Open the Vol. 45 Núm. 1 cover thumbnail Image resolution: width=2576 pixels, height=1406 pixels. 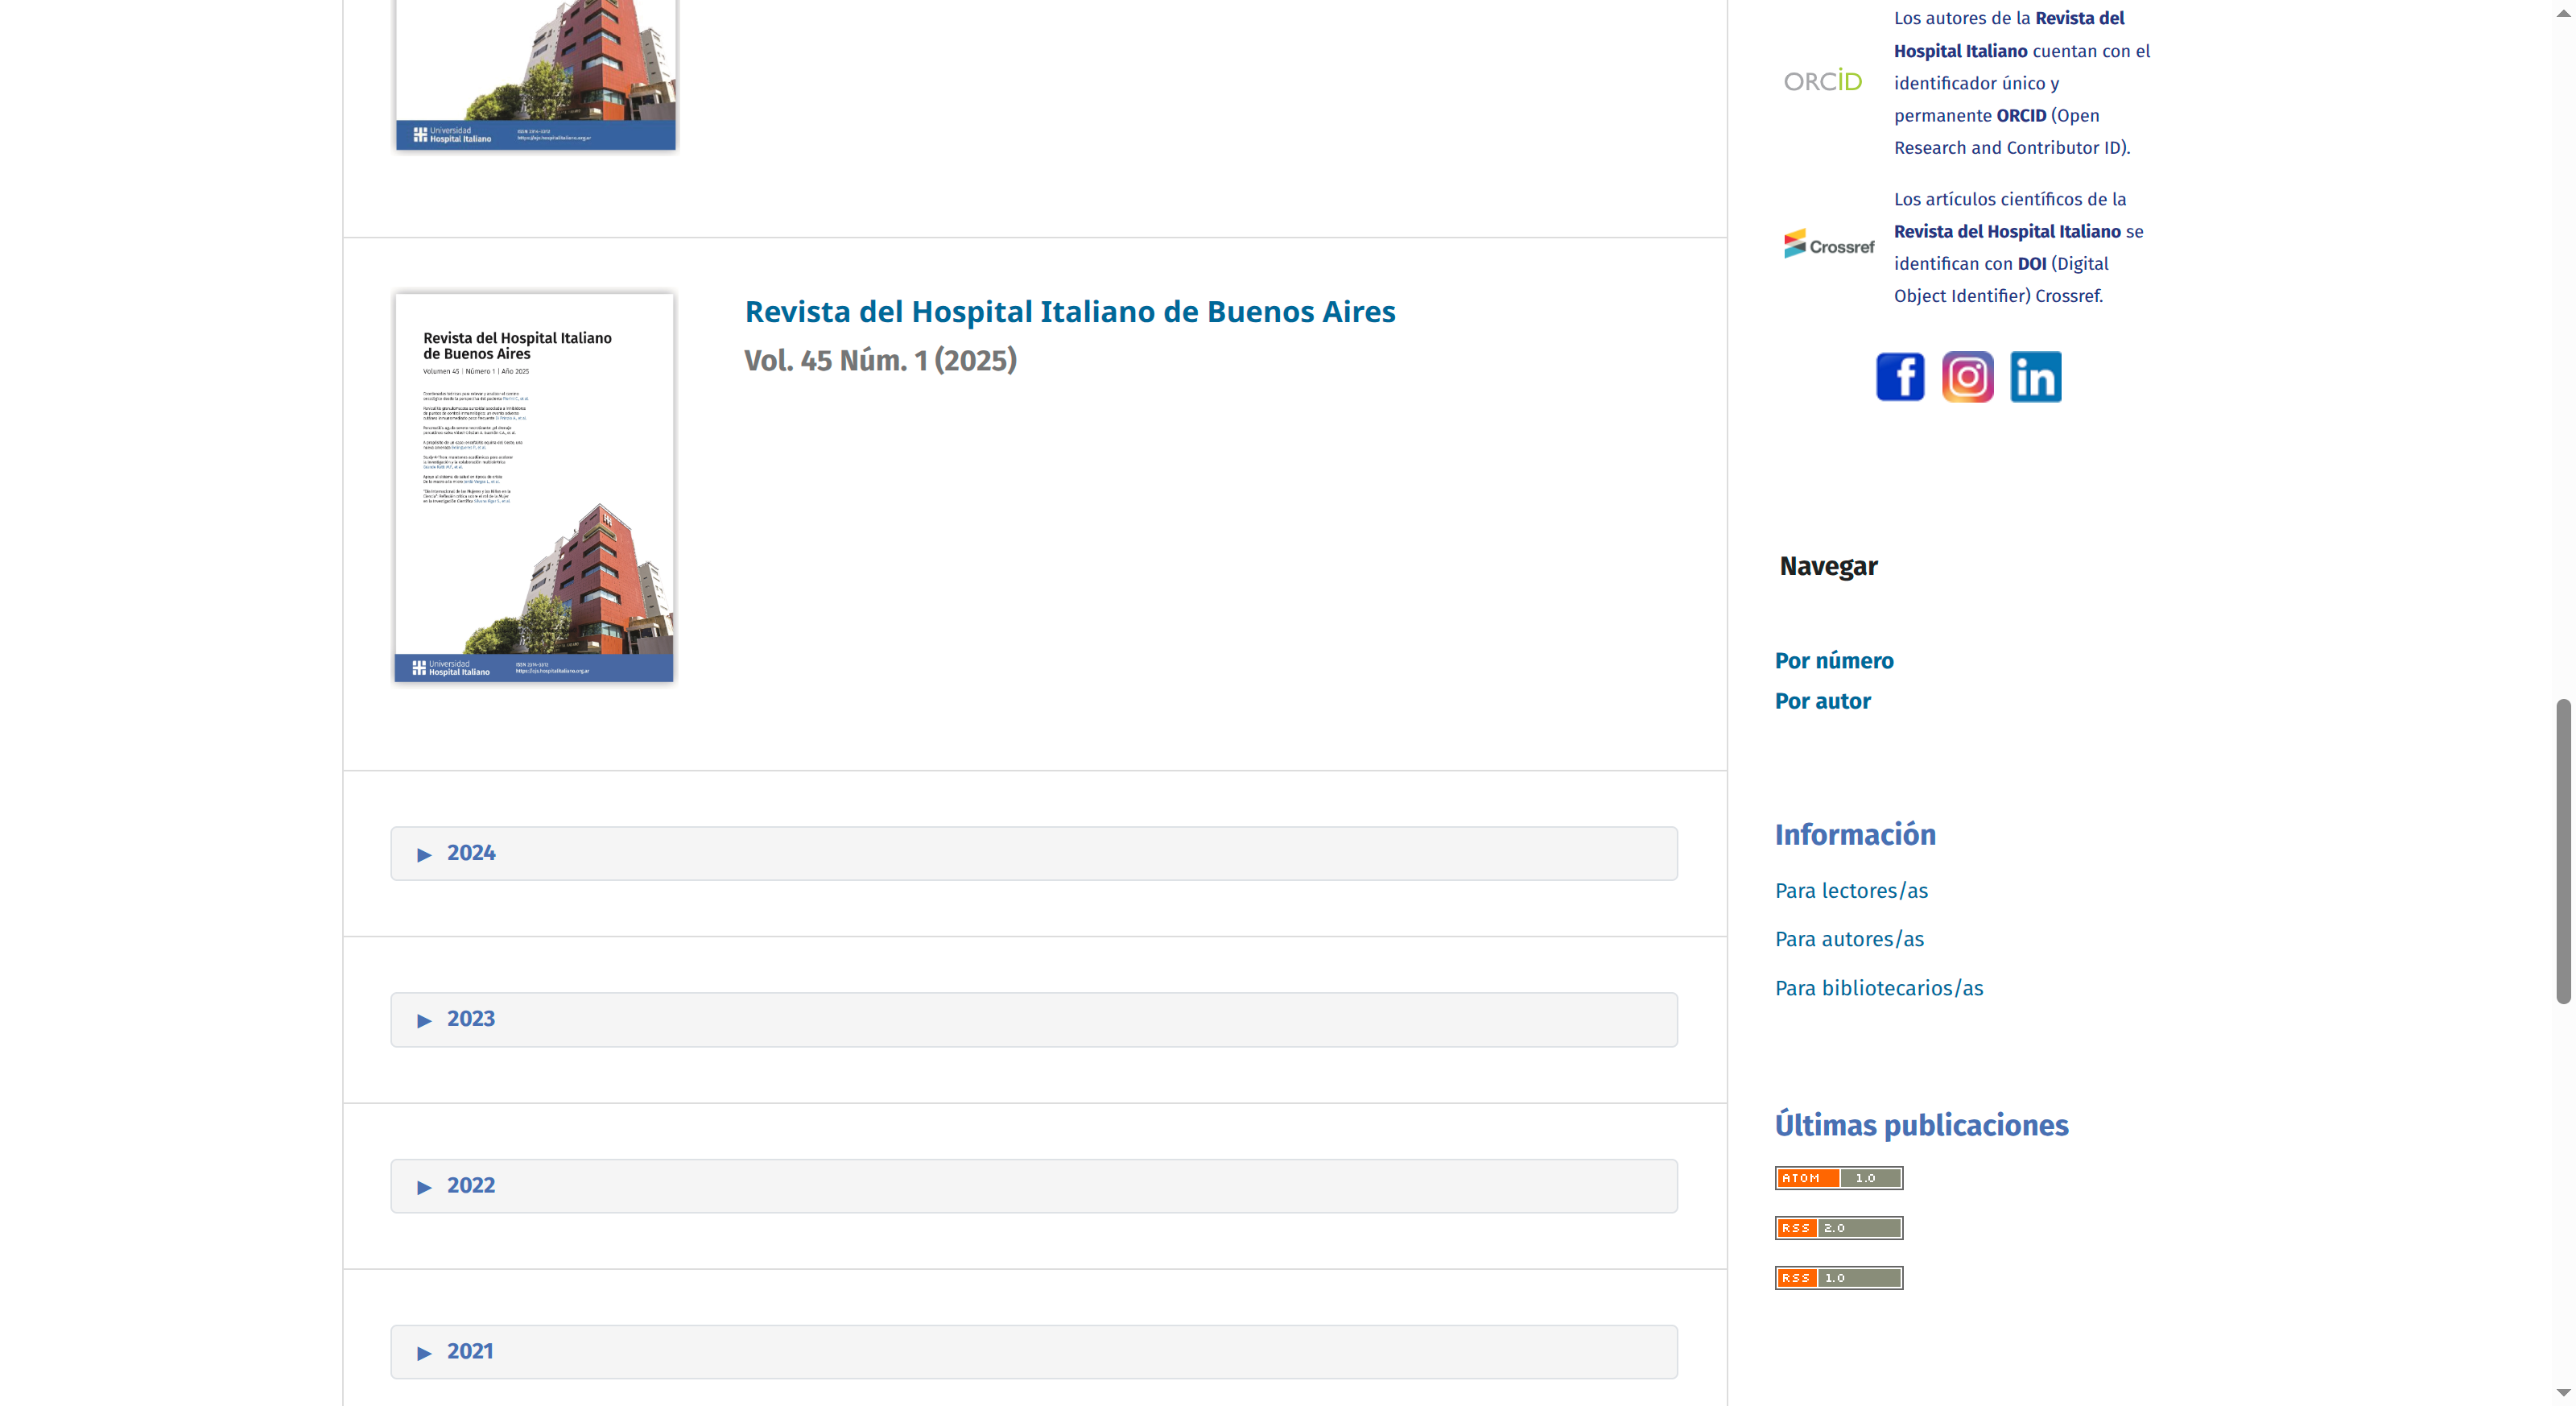(x=534, y=487)
